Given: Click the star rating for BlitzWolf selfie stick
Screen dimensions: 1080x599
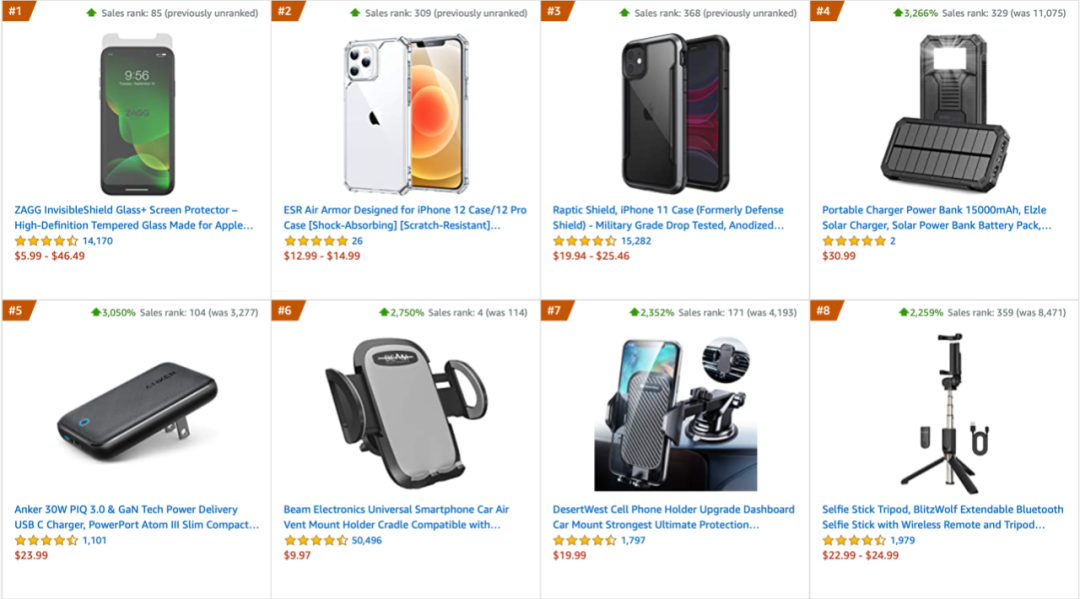Looking at the screenshot, I should pos(854,541).
